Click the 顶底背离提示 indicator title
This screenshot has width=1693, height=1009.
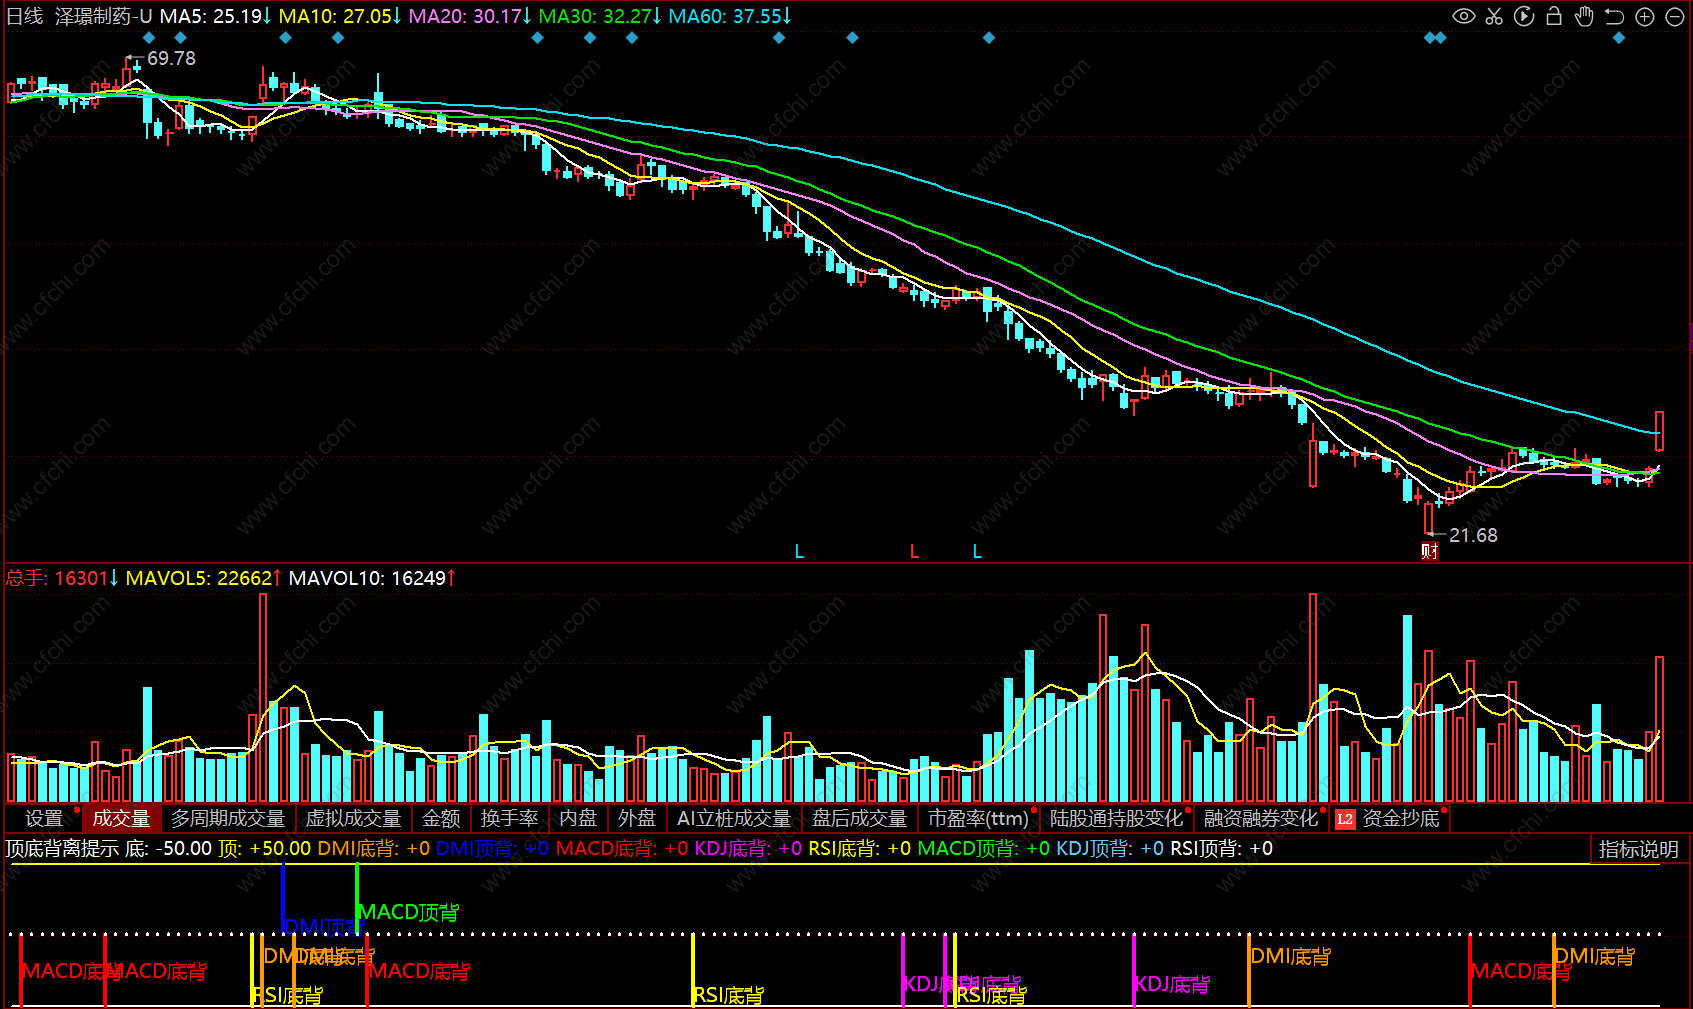[62, 849]
